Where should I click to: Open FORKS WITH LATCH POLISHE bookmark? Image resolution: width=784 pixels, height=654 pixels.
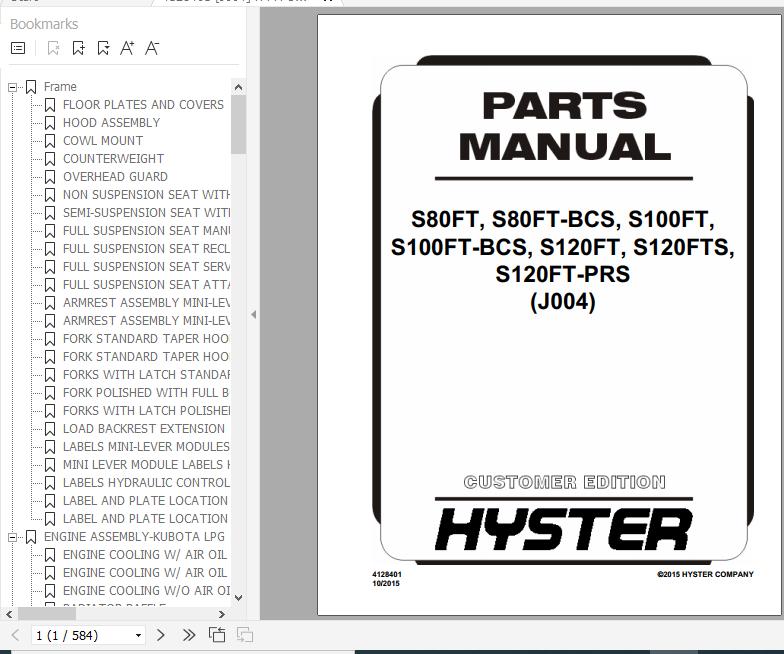pos(146,410)
